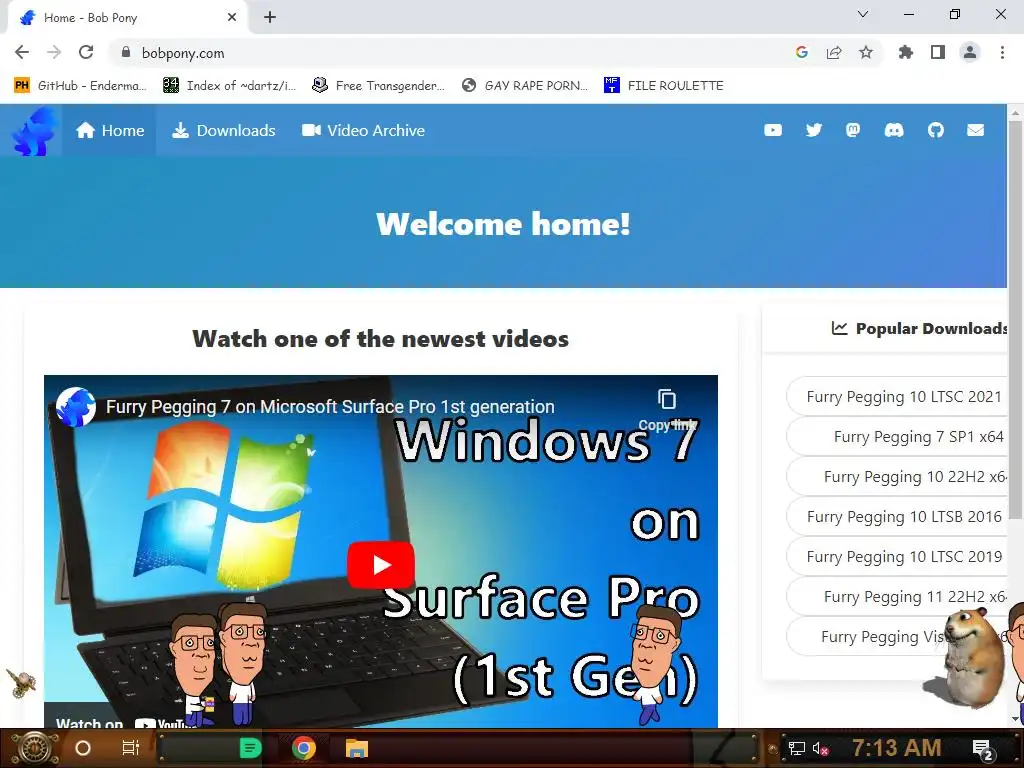Viewport: 1024px width, 768px height.
Task: Click the Google icon in the address bar
Action: tap(802, 52)
